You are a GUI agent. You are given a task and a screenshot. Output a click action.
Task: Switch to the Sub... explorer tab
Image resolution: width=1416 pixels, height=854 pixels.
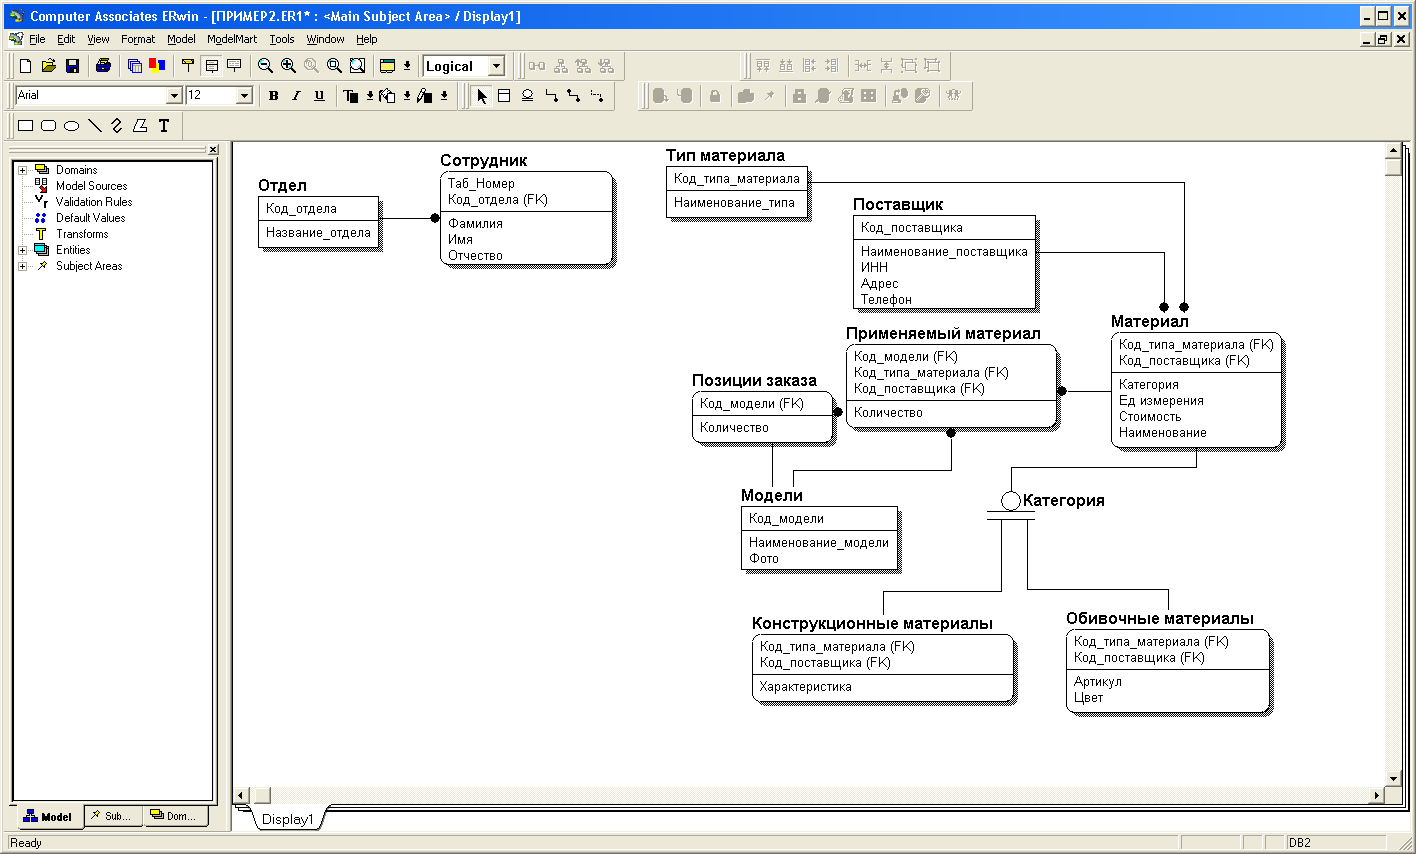tap(113, 816)
